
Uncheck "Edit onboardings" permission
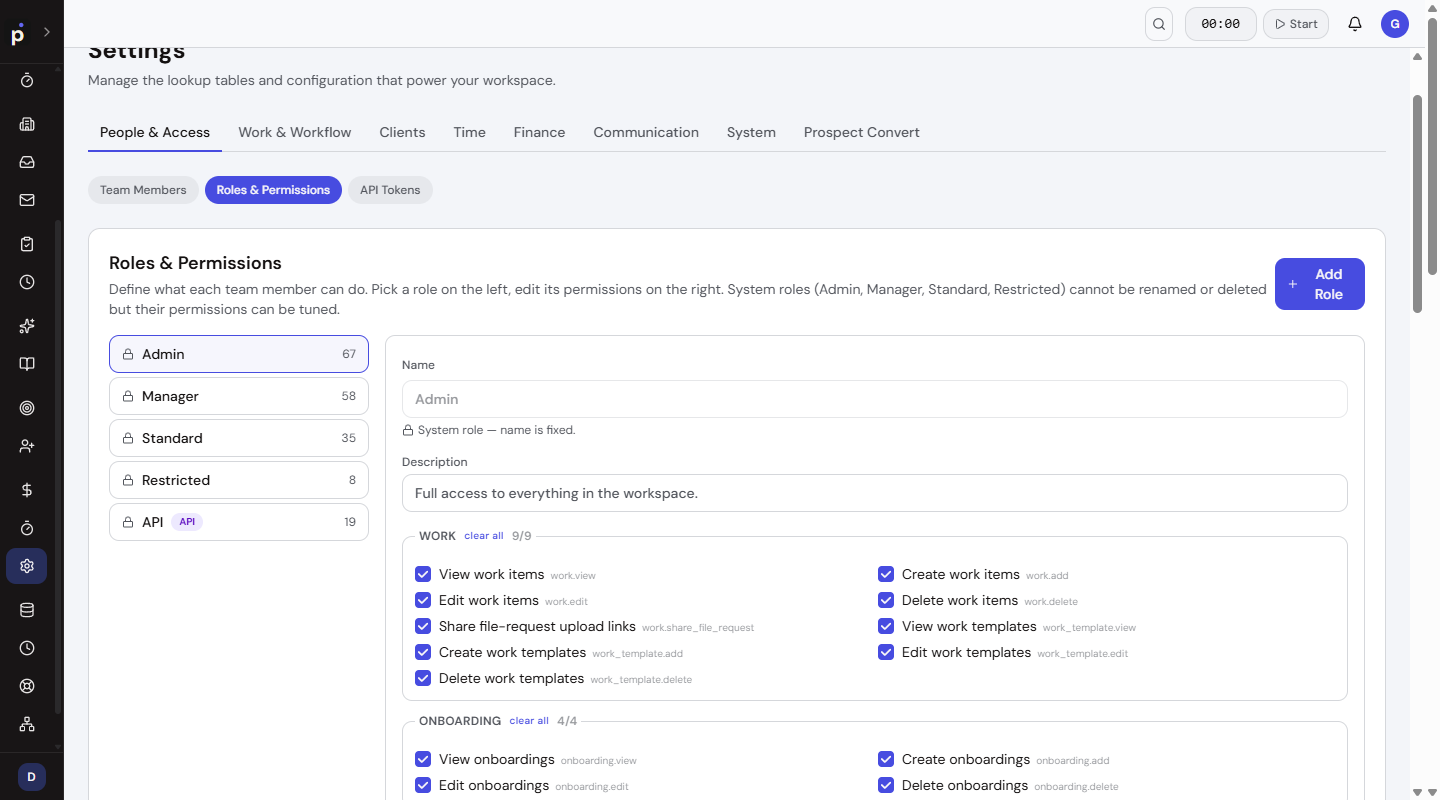pyautogui.click(x=423, y=785)
